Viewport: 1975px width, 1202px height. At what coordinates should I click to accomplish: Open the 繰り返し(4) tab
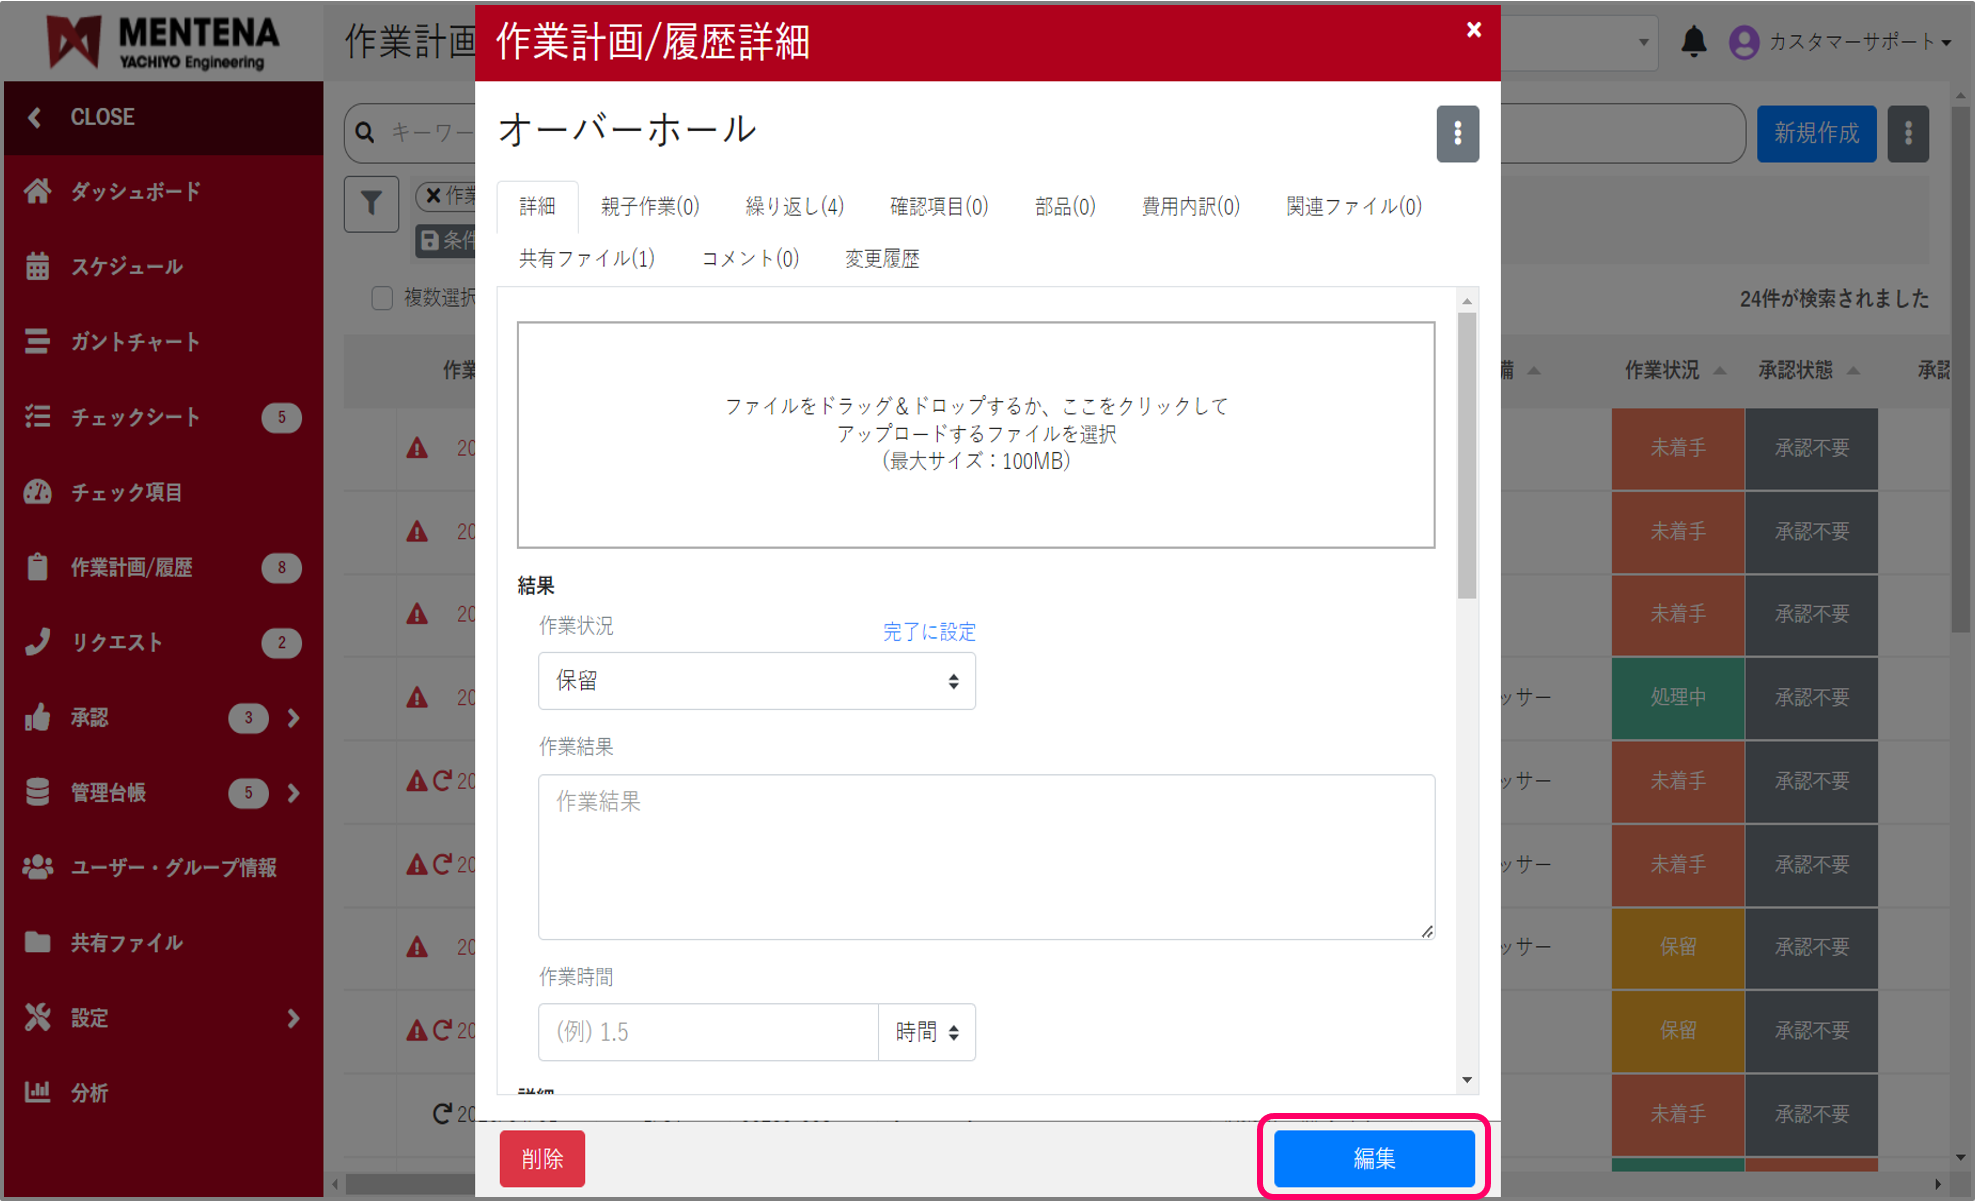point(794,206)
